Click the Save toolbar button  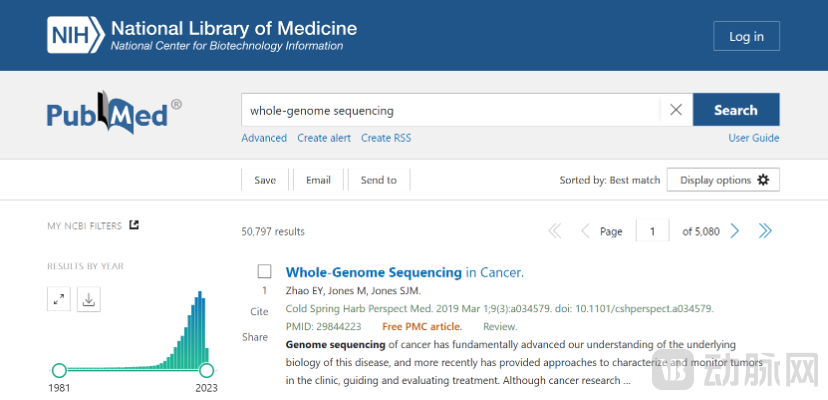tap(265, 180)
